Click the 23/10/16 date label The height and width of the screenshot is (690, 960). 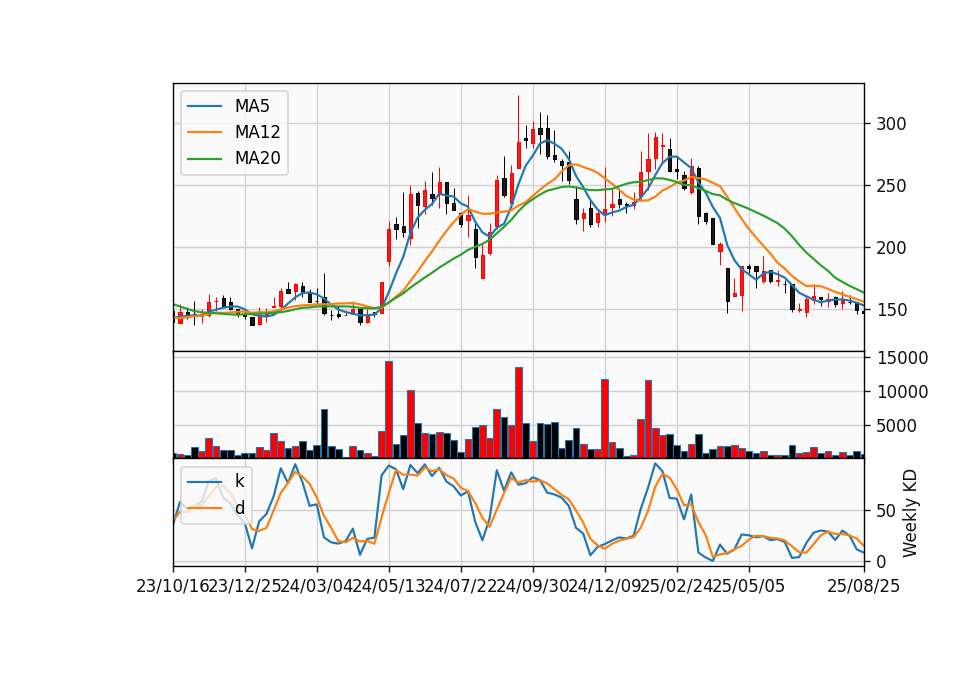pos(173,586)
